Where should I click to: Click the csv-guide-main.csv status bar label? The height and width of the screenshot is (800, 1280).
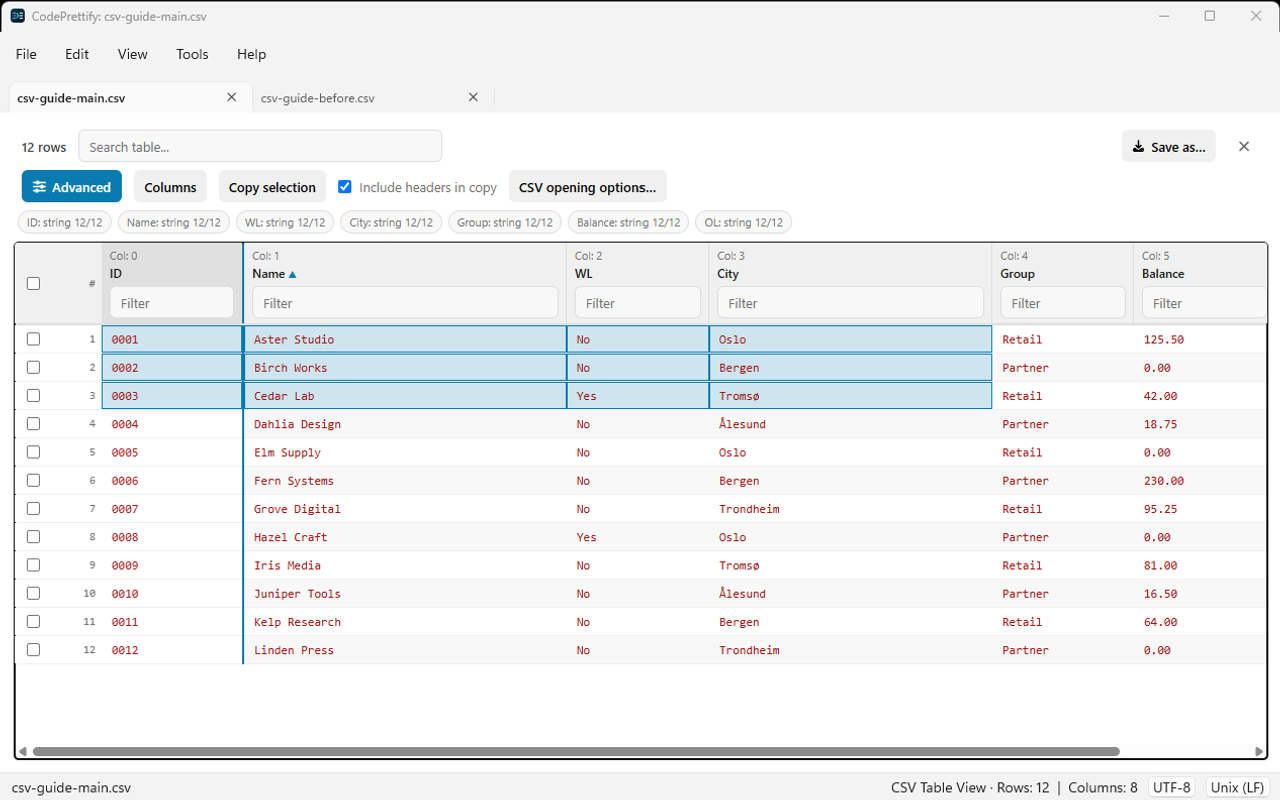pyautogui.click(x=71, y=787)
